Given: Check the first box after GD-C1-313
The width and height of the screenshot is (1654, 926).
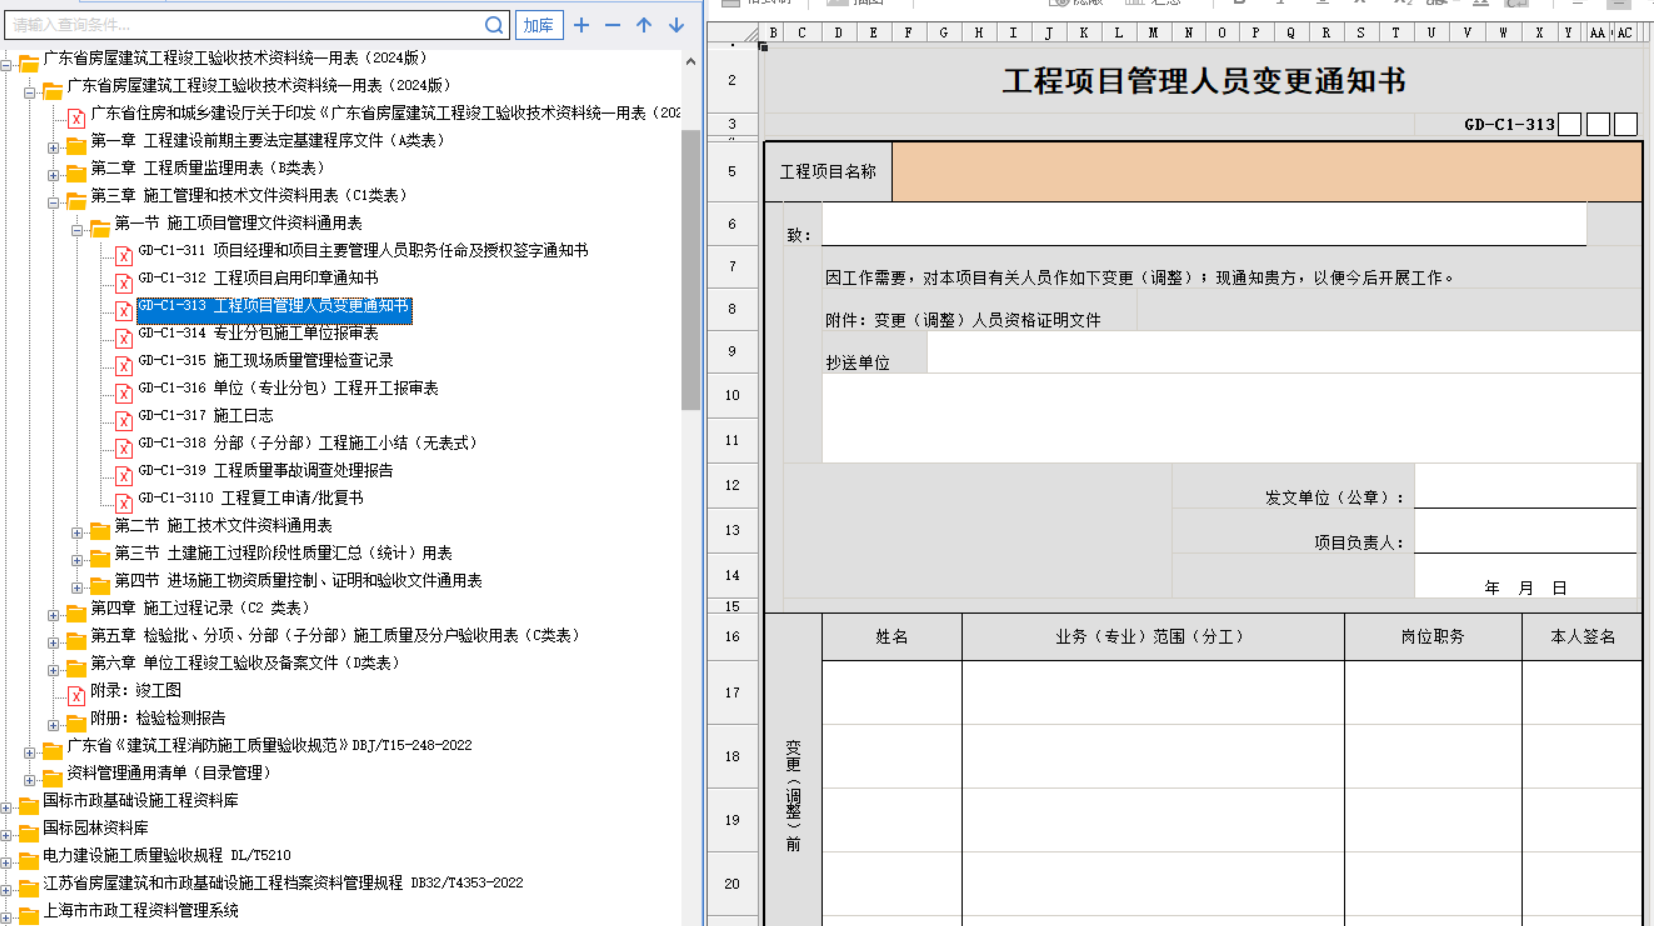Looking at the screenshot, I should click(1570, 125).
